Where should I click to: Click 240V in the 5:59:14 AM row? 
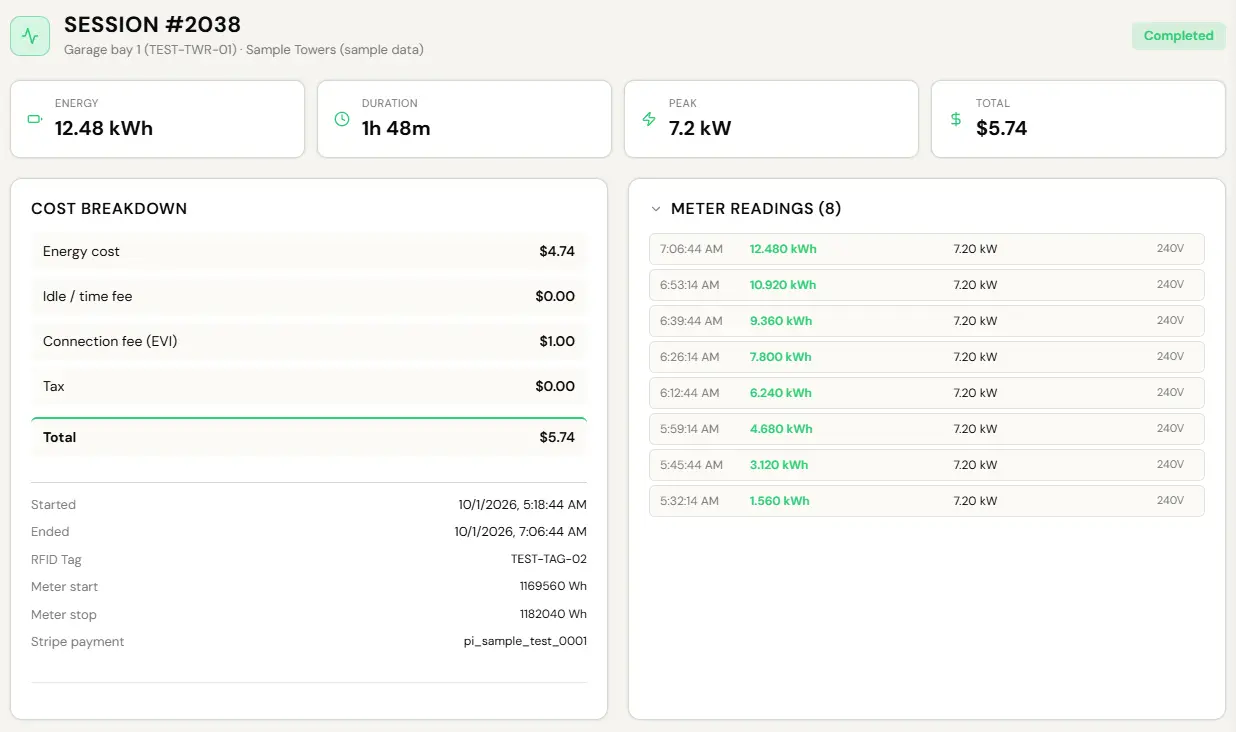[x=1170, y=429]
